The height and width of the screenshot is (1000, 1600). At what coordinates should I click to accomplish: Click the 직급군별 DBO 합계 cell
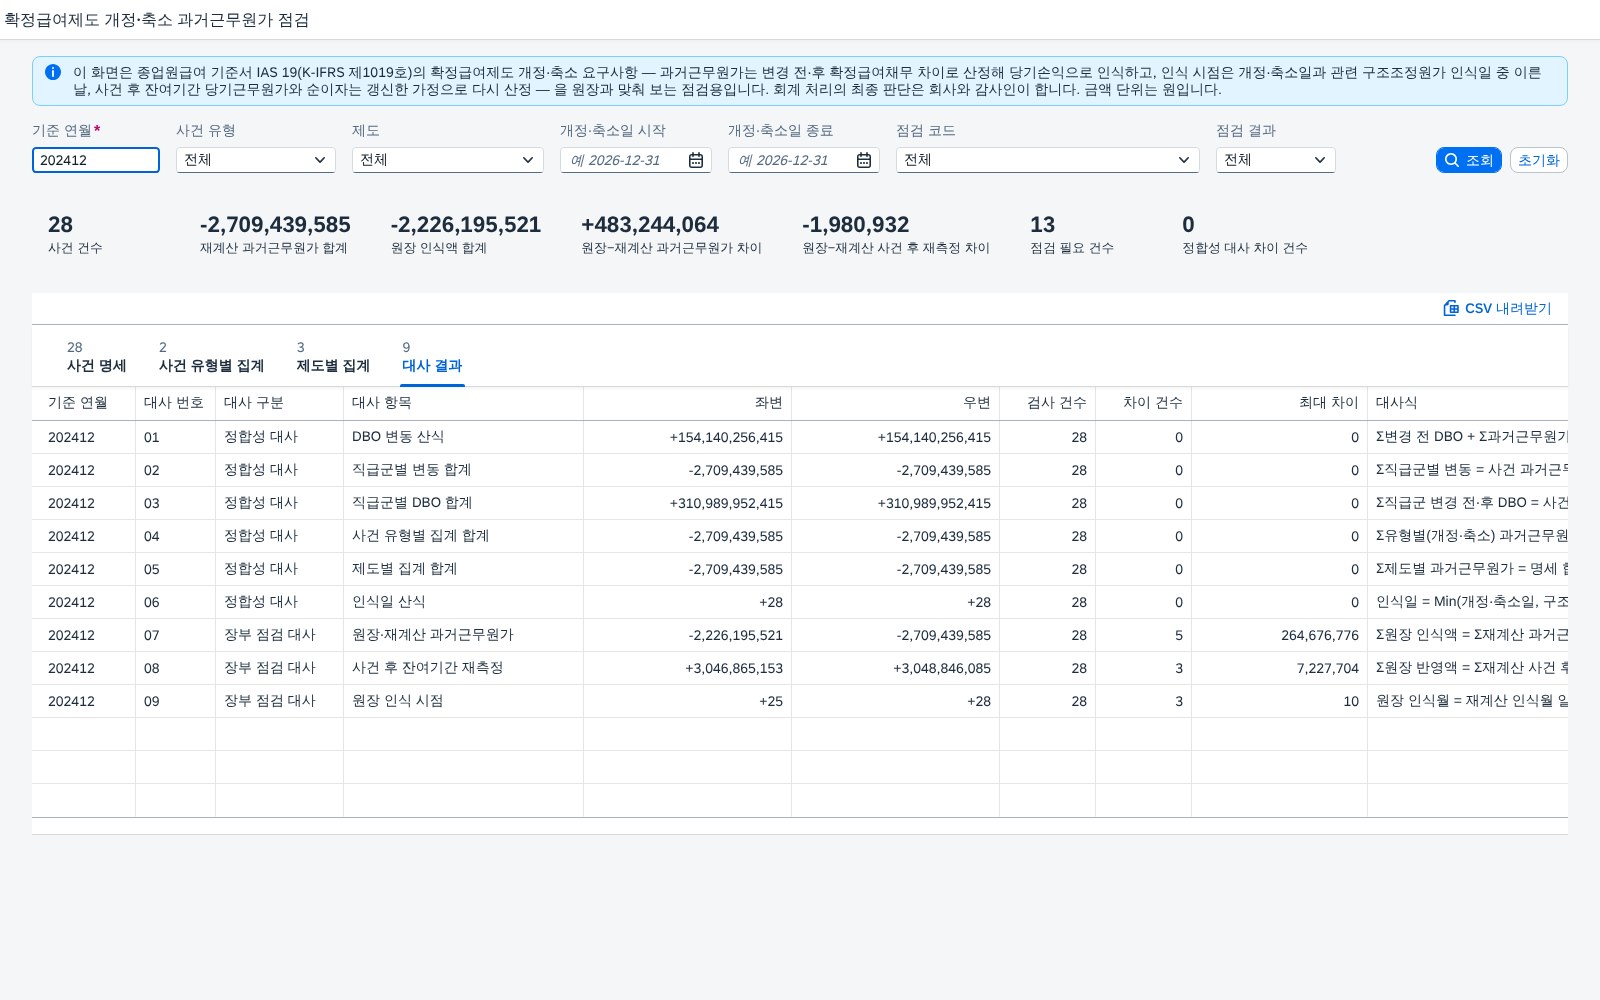point(463,503)
